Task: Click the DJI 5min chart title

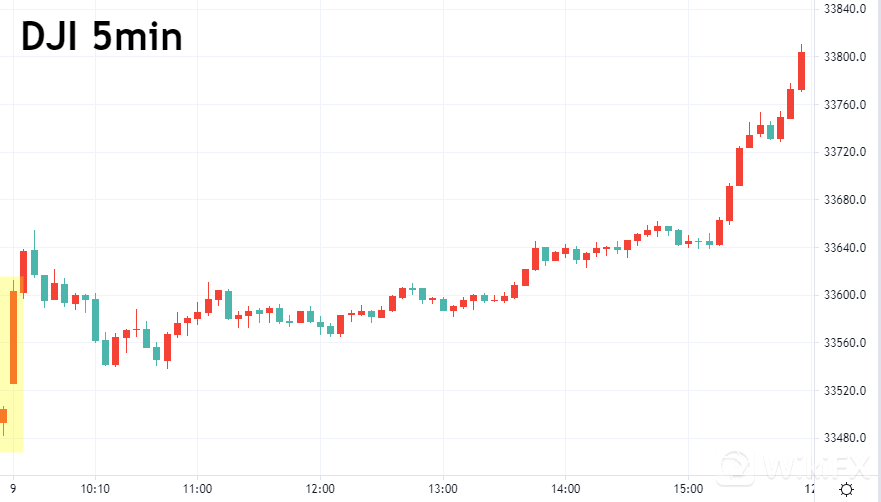Action: (x=102, y=37)
